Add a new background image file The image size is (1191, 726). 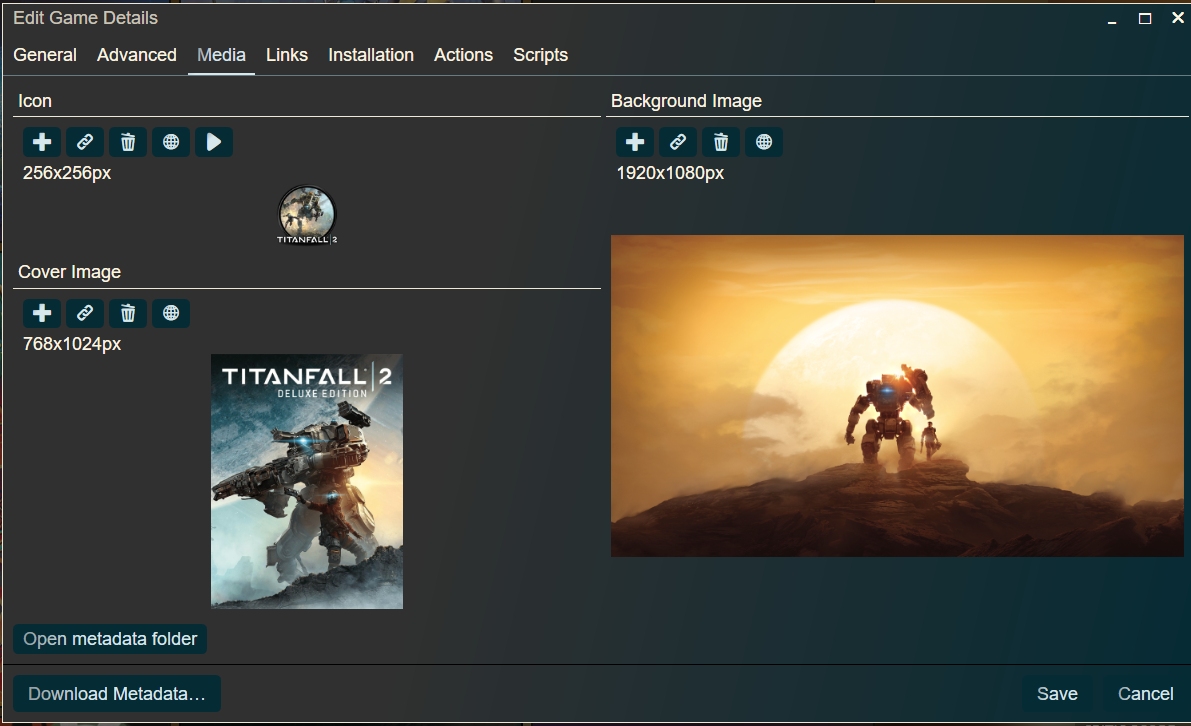pos(634,142)
